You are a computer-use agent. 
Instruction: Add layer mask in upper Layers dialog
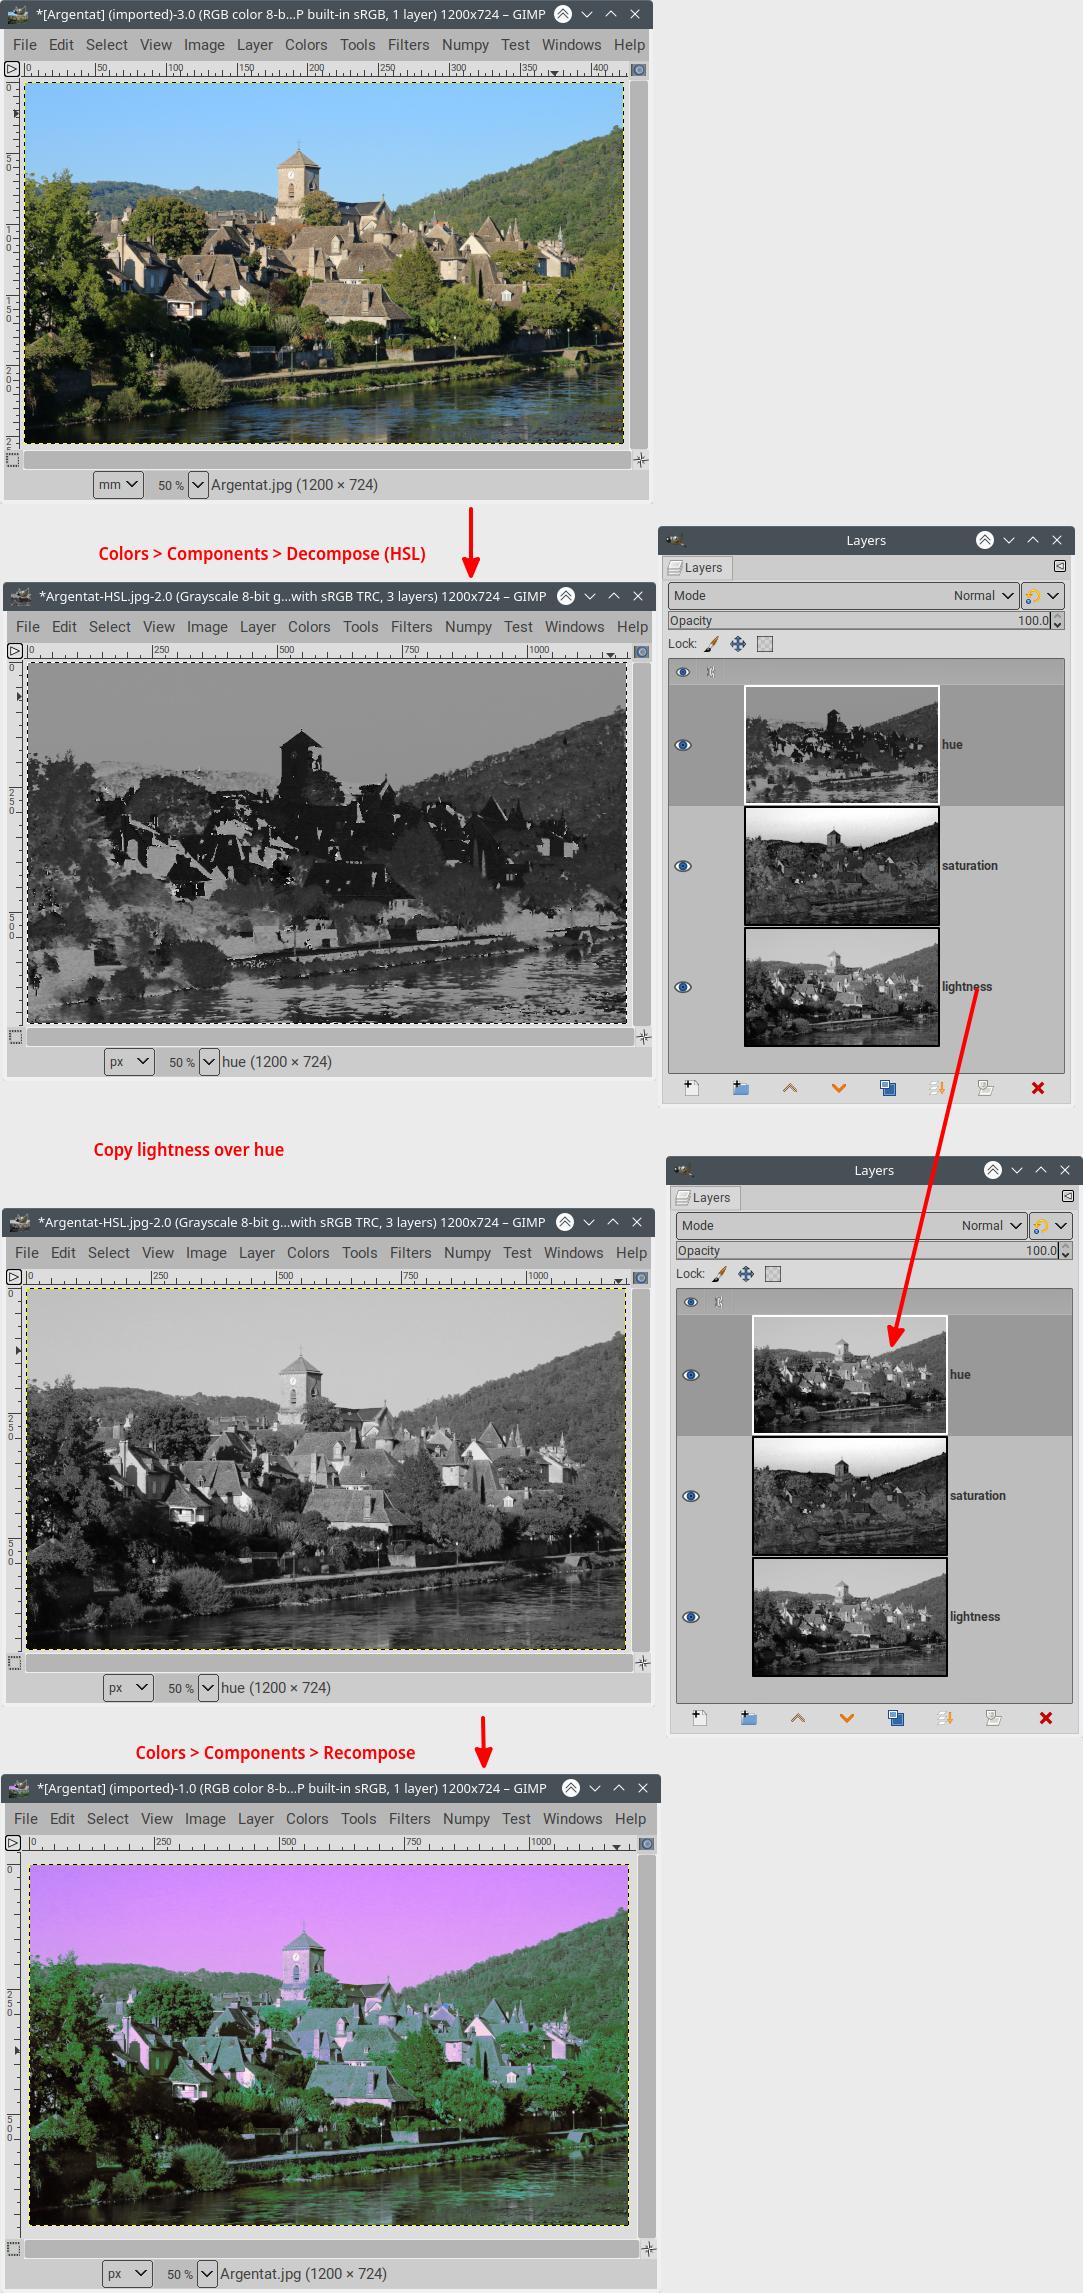pyautogui.click(x=986, y=1088)
